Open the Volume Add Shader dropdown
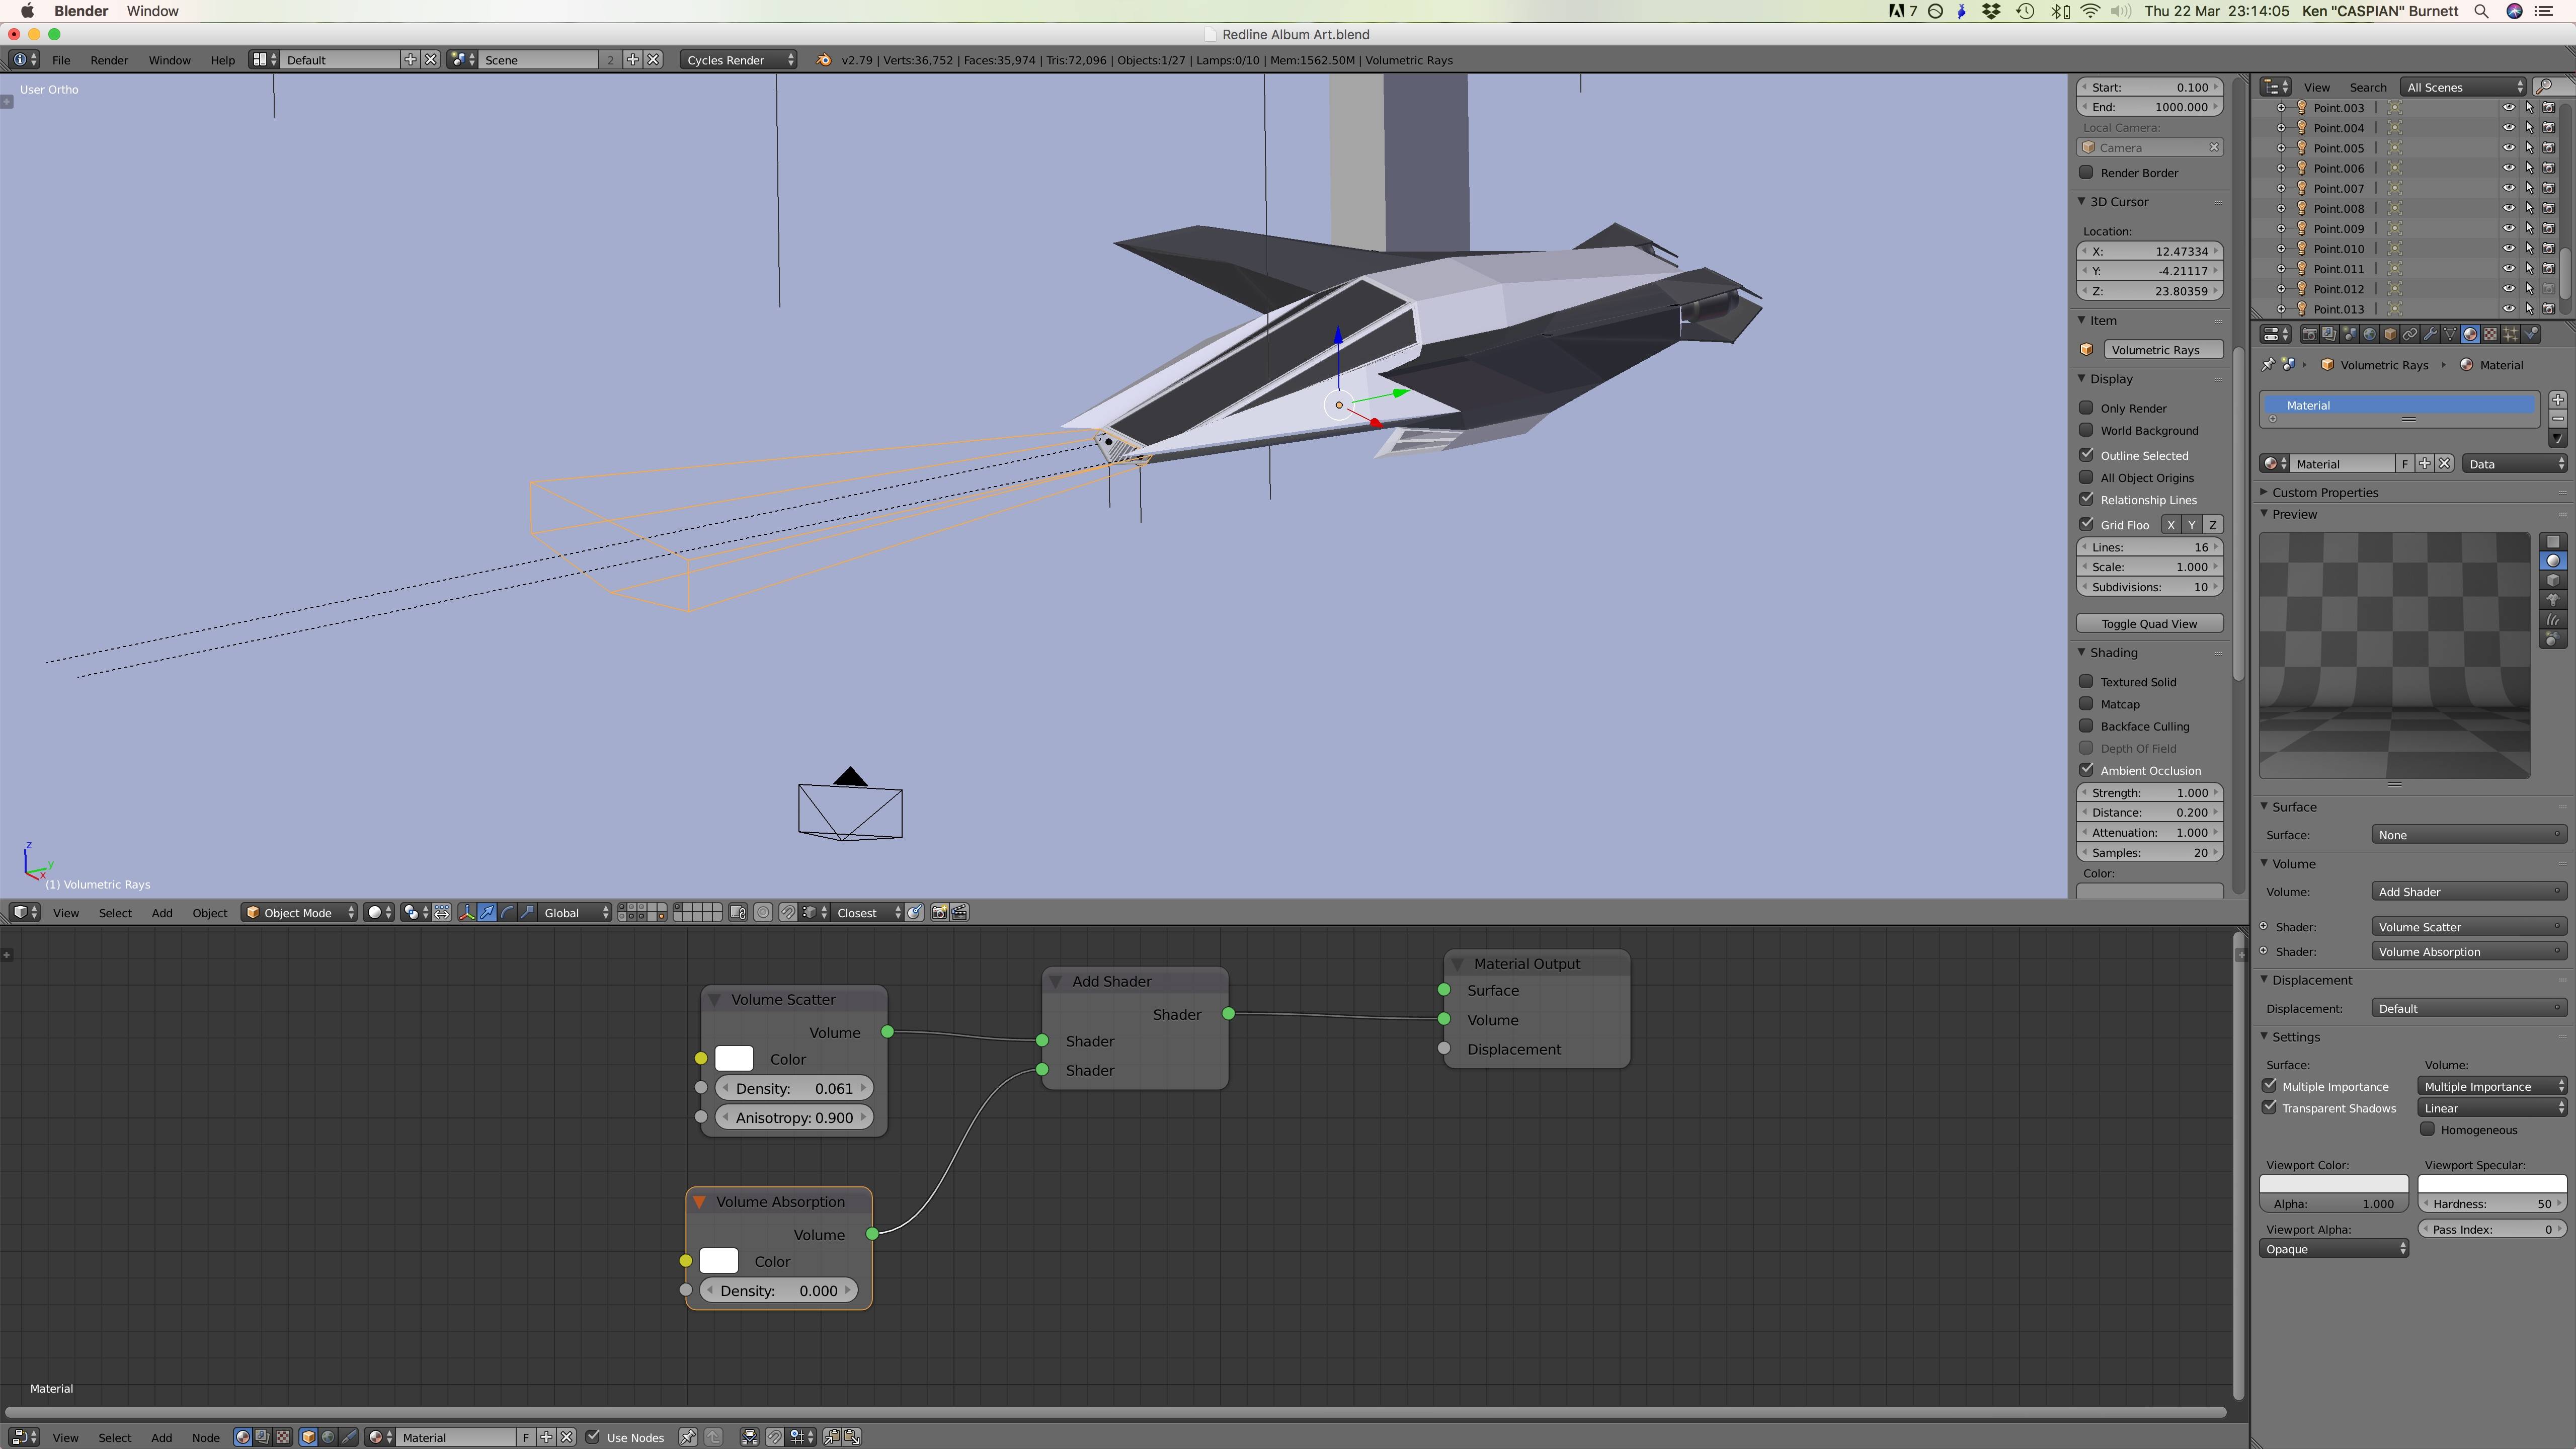2576x1449 pixels. pyautogui.click(x=2468, y=892)
